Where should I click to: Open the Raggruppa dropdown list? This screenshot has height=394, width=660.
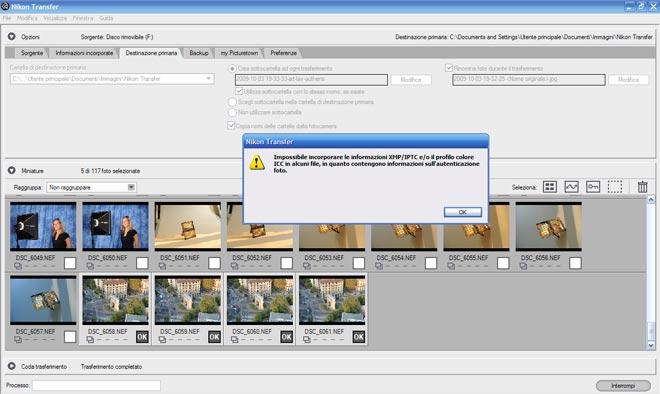(x=131, y=187)
